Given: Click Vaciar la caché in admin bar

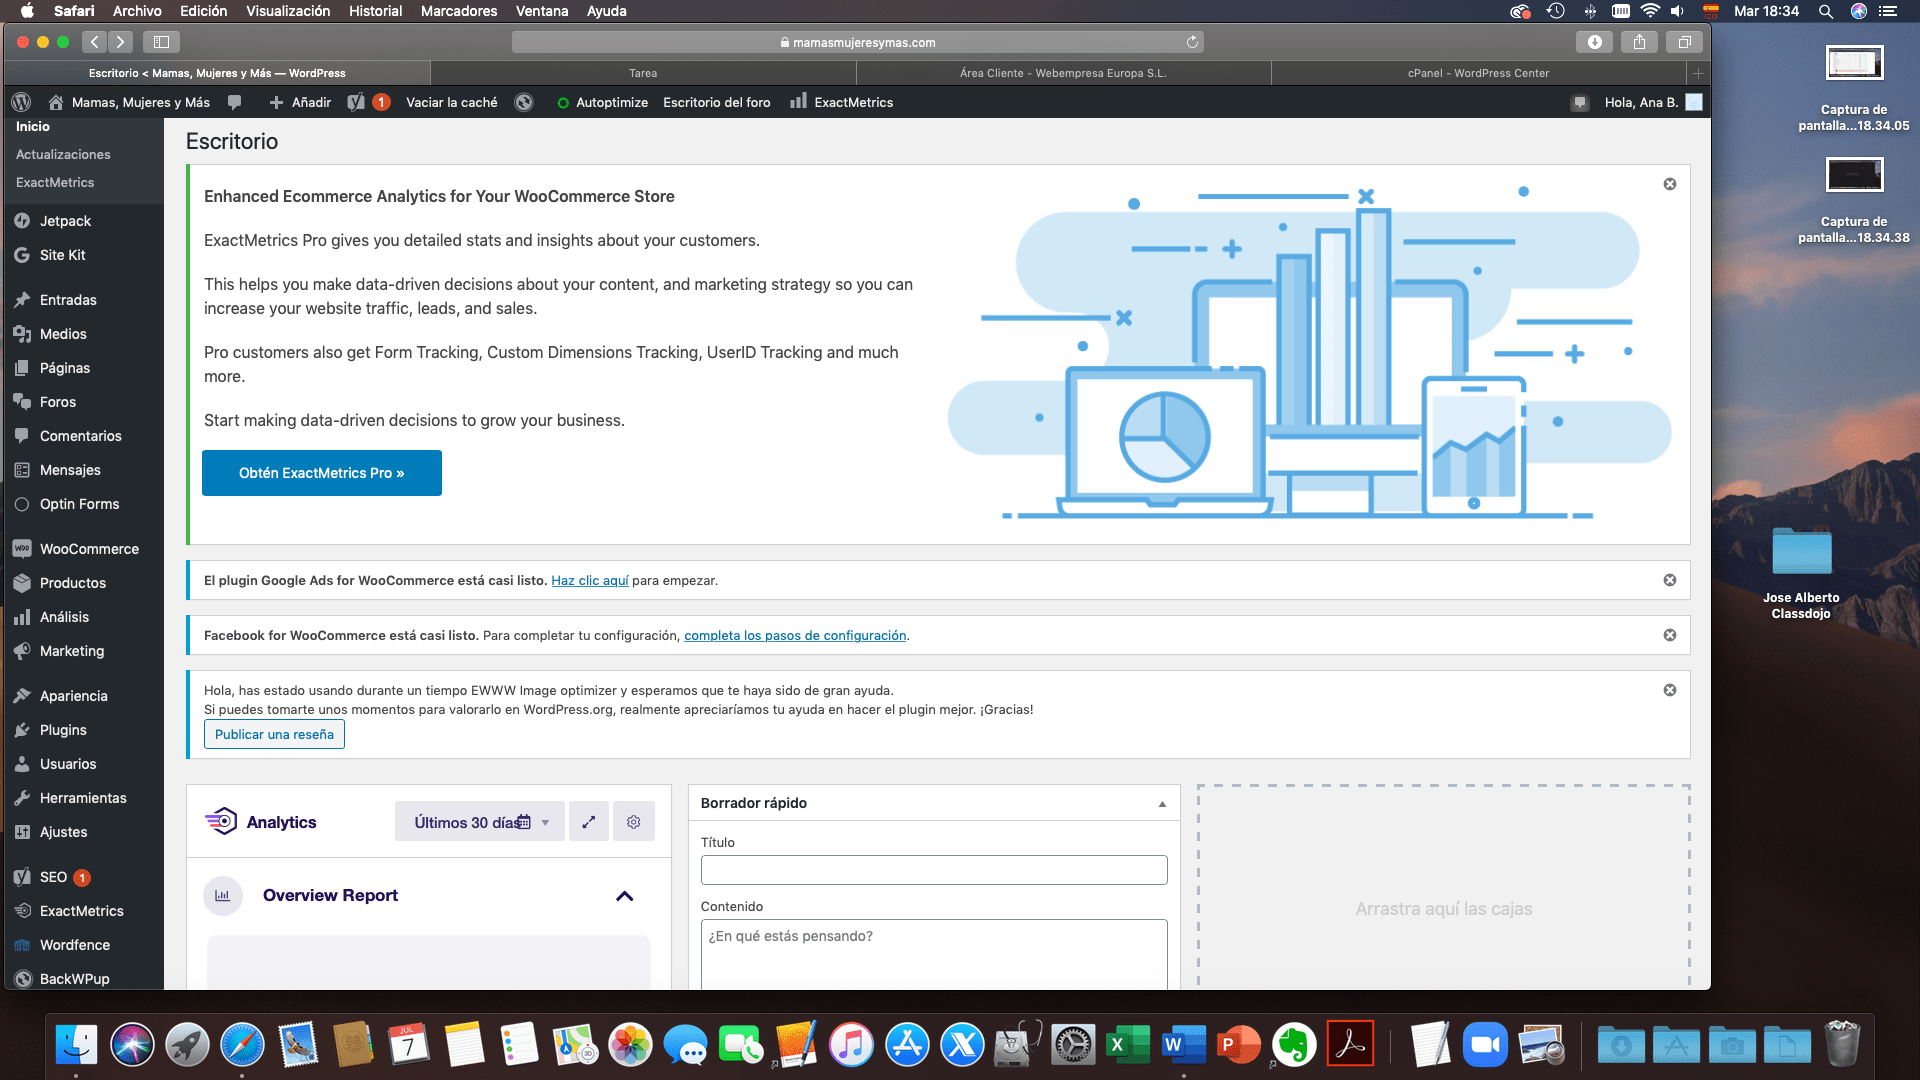Looking at the screenshot, I should click(x=451, y=102).
